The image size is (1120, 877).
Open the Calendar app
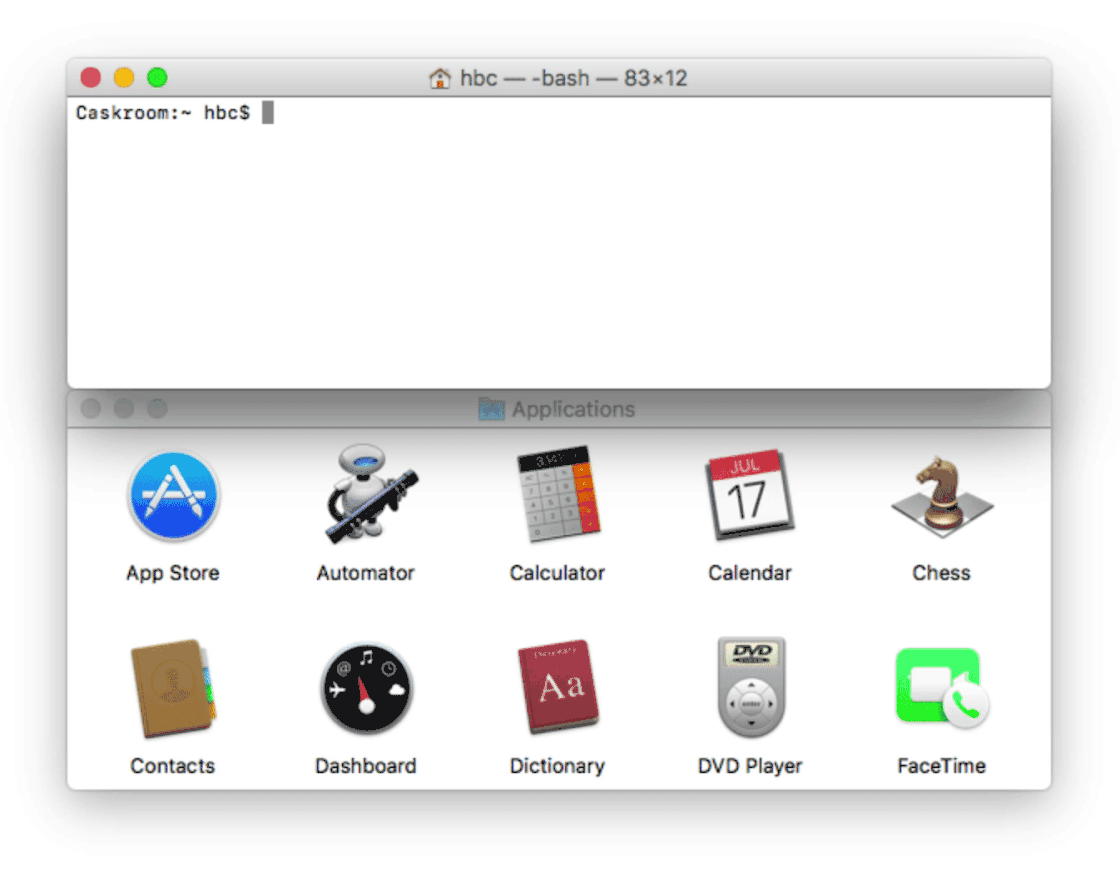pyautogui.click(x=749, y=496)
